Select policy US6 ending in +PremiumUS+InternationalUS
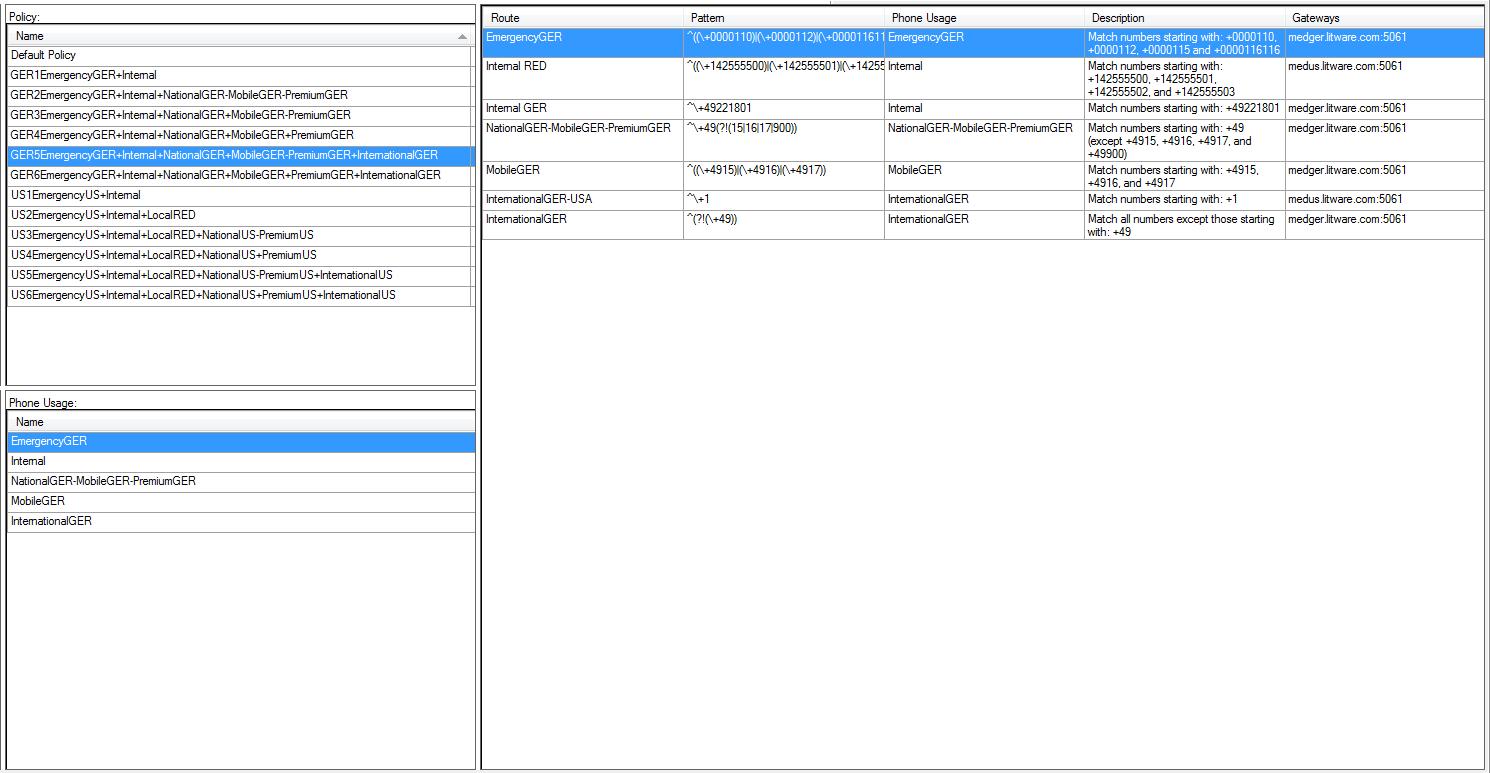The width and height of the screenshot is (1492, 773). 240,296
